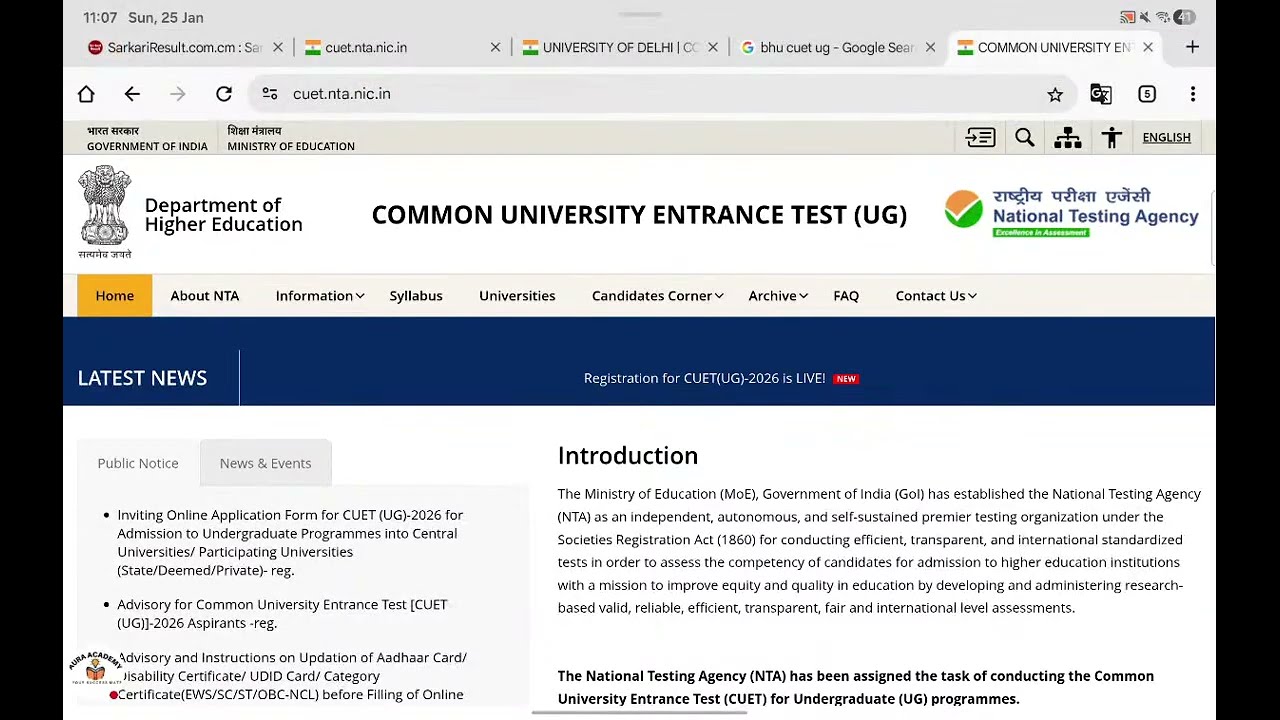1280x720 pixels.
Task: Expand the Contact Us dropdown
Action: click(936, 296)
